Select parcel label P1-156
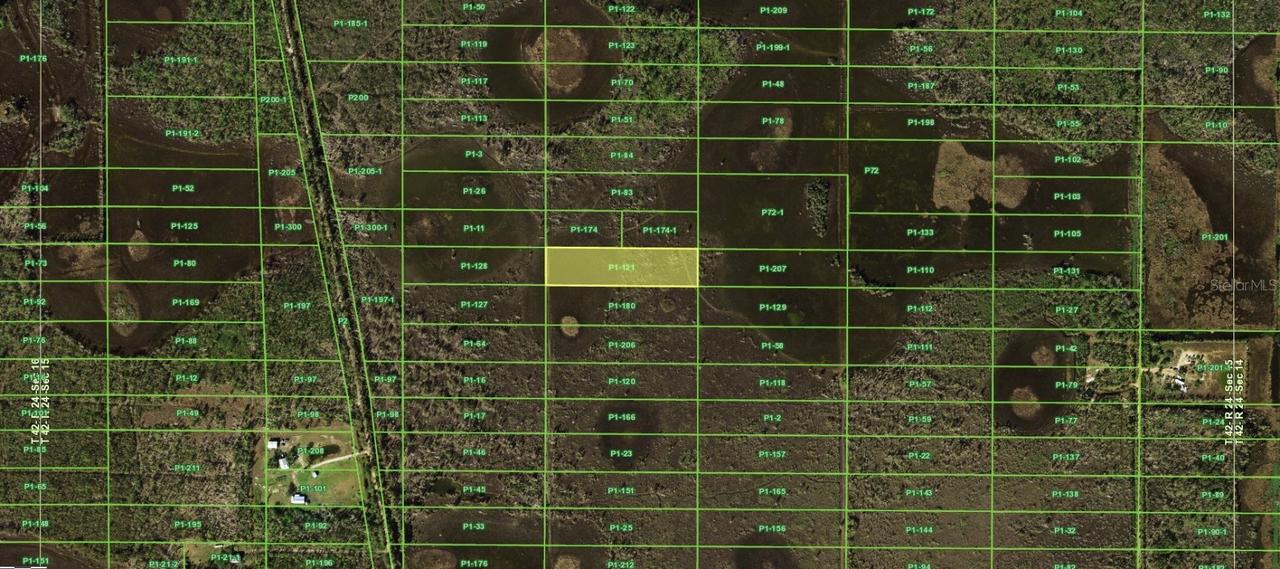Screen dimensions: 1280x569 (771, 528)
